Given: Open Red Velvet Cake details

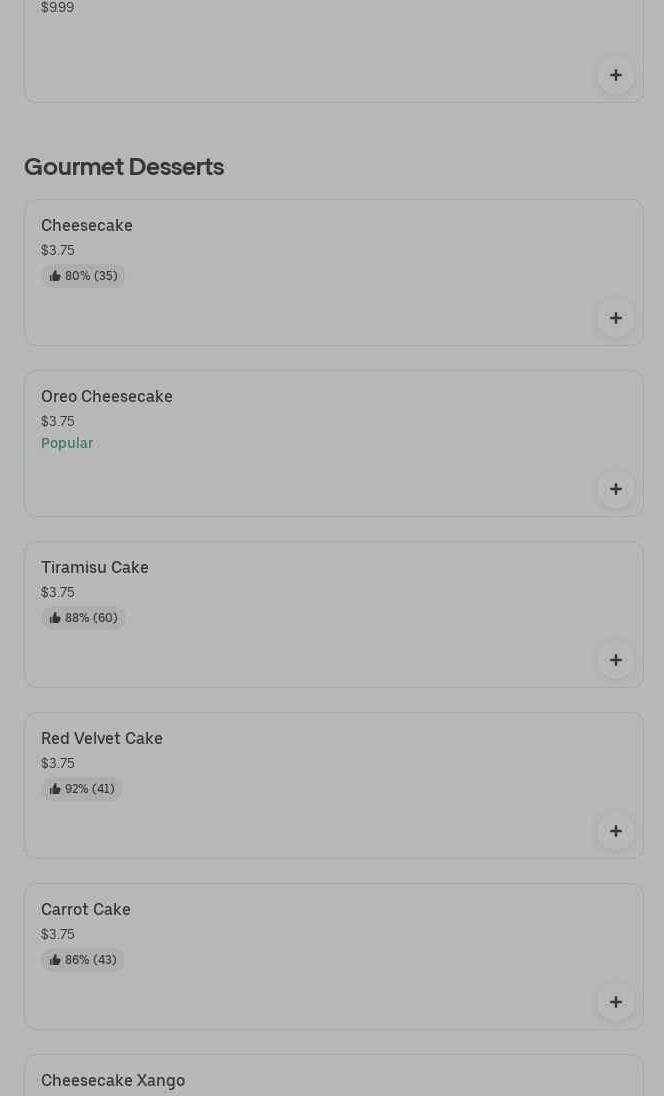Looking at the screenshot, I should point(102,738).
